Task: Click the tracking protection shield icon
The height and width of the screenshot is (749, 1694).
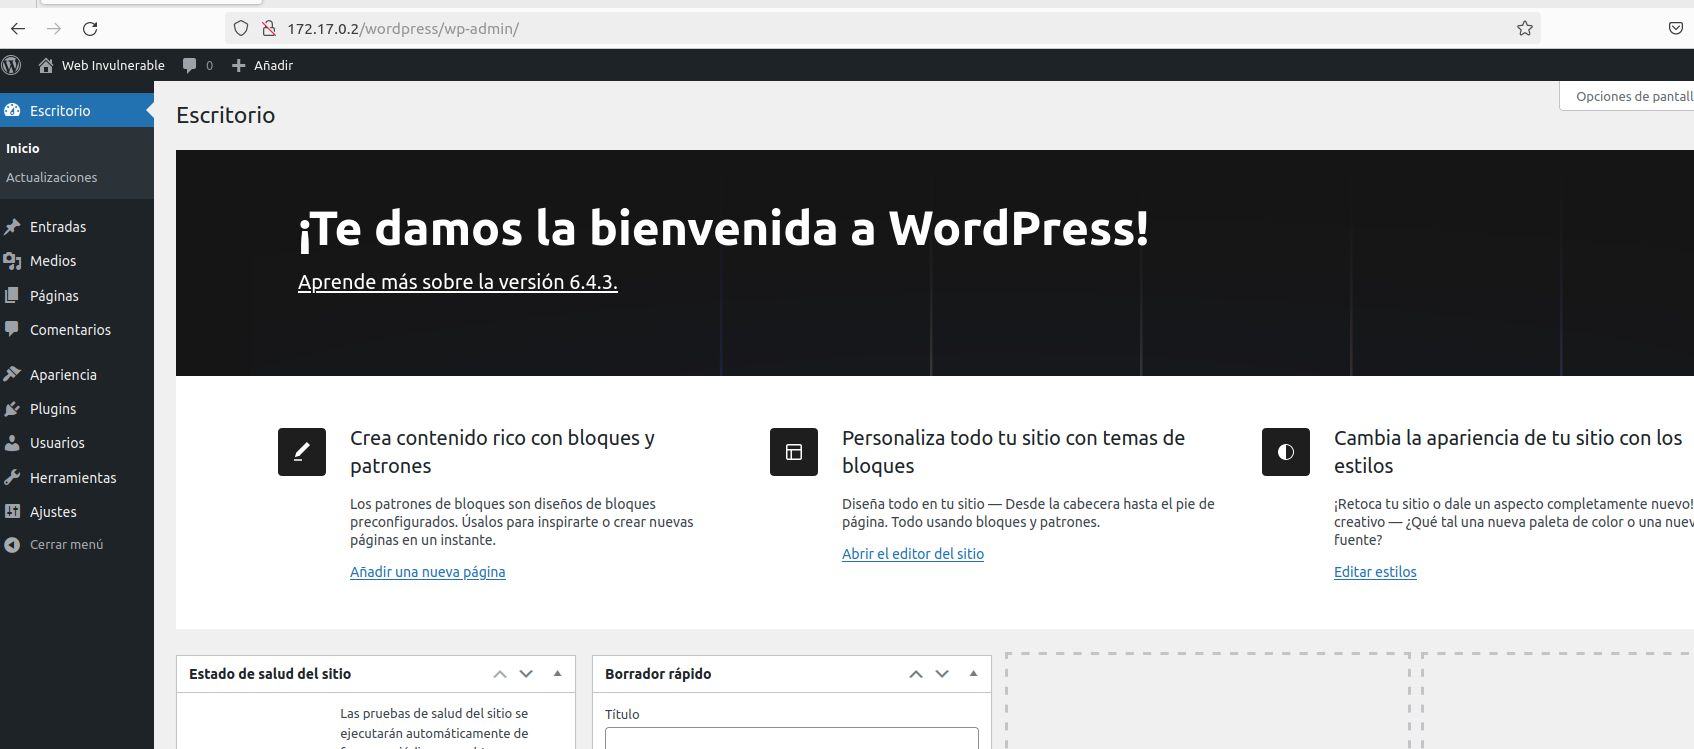Action: click(241, 28)
